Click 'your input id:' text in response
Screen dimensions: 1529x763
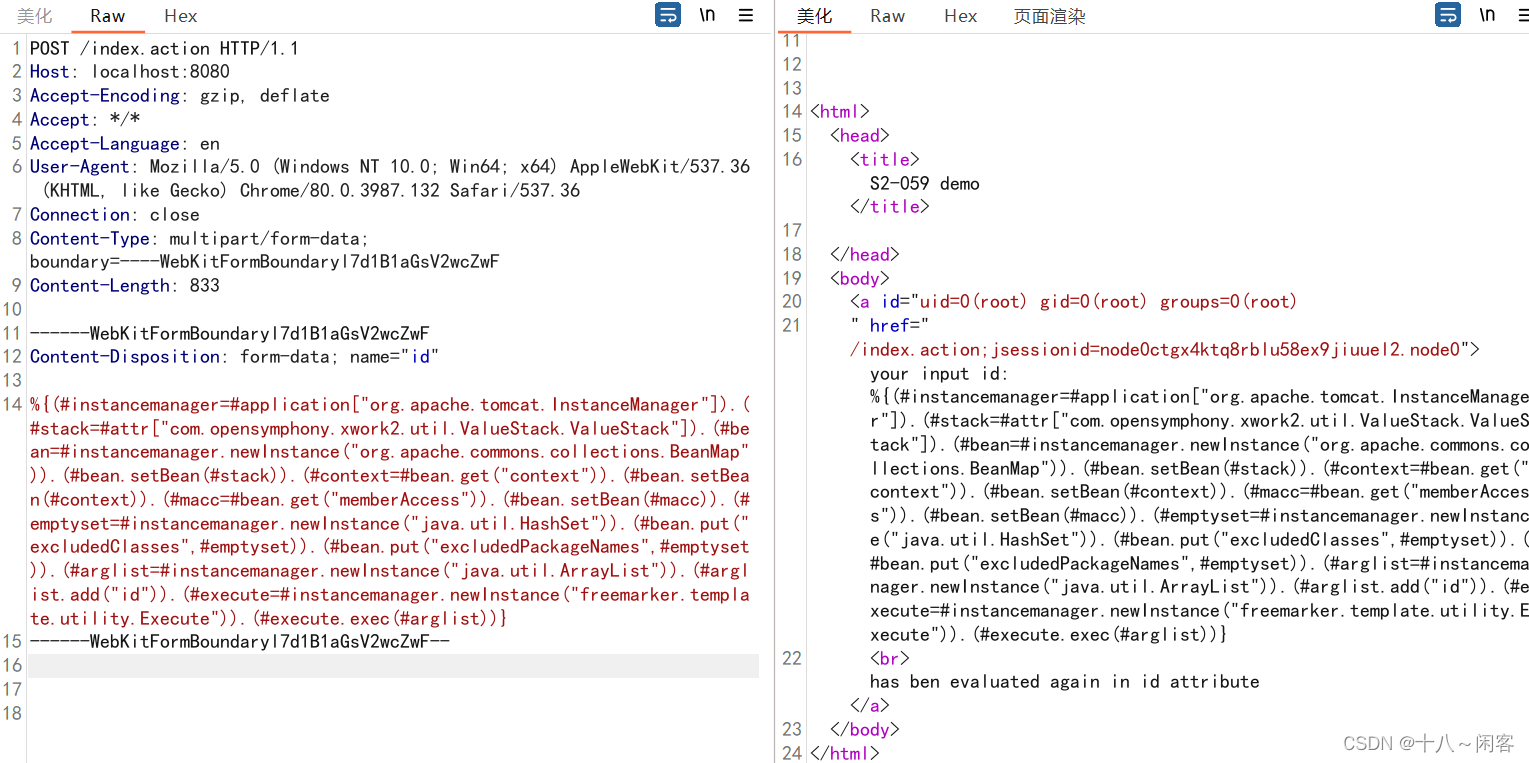coord(940,373)
